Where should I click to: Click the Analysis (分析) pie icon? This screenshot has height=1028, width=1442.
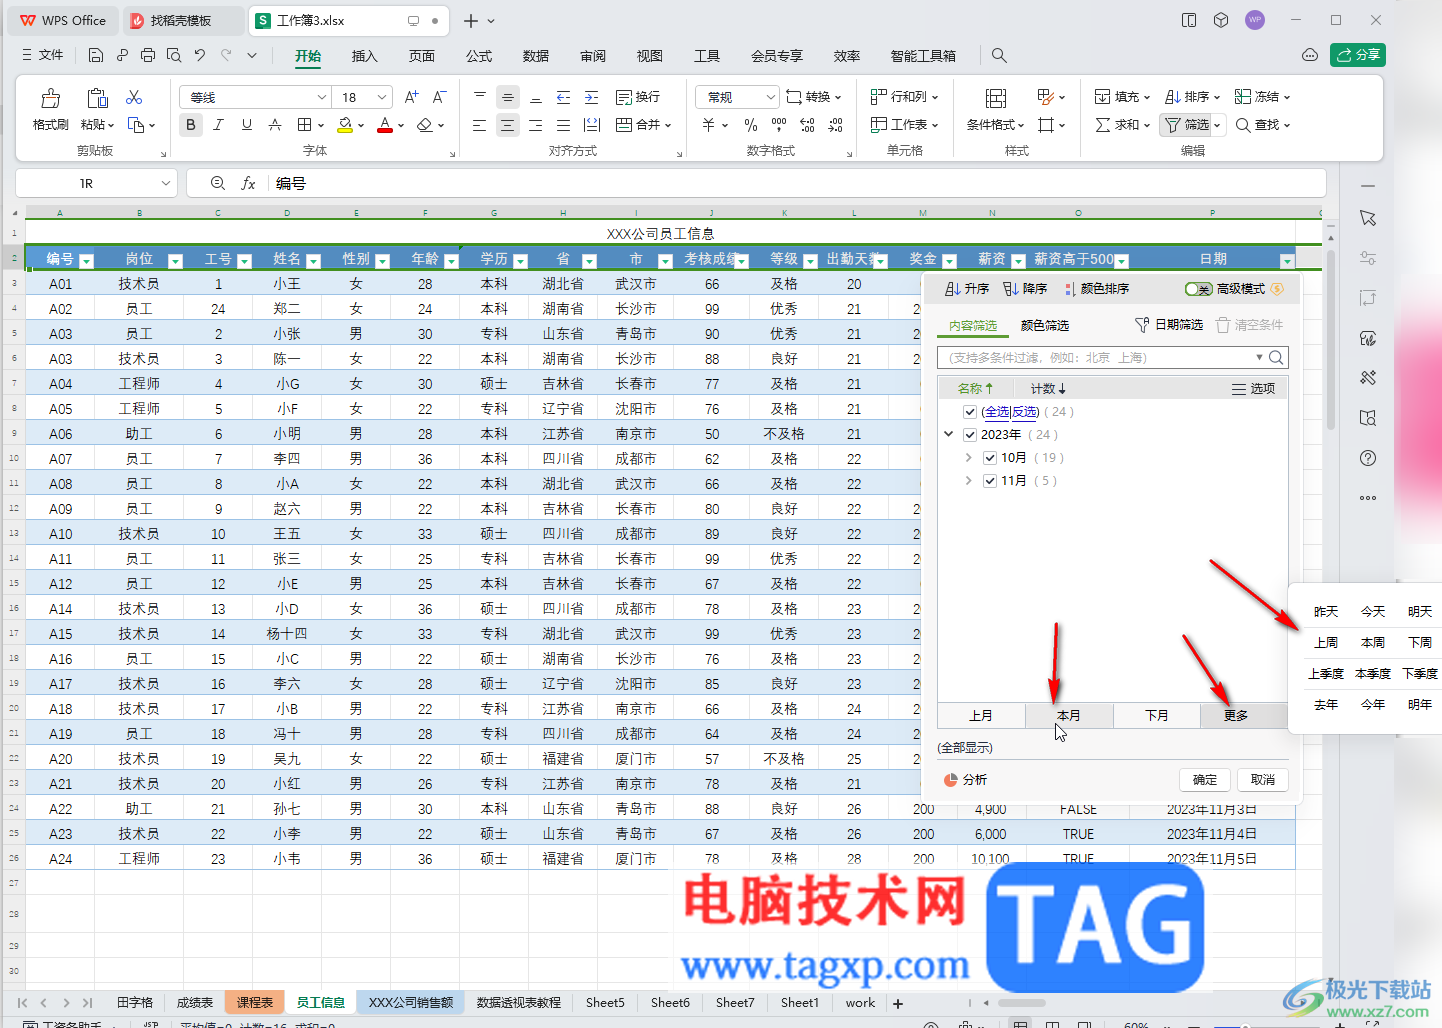click(951, 780)
